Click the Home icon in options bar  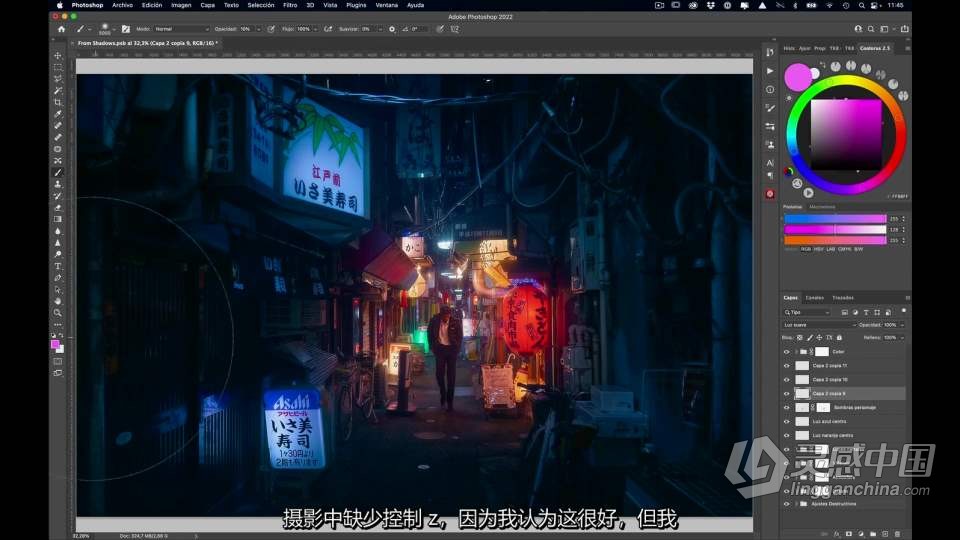pyautogui.click(x=61, y=29)
